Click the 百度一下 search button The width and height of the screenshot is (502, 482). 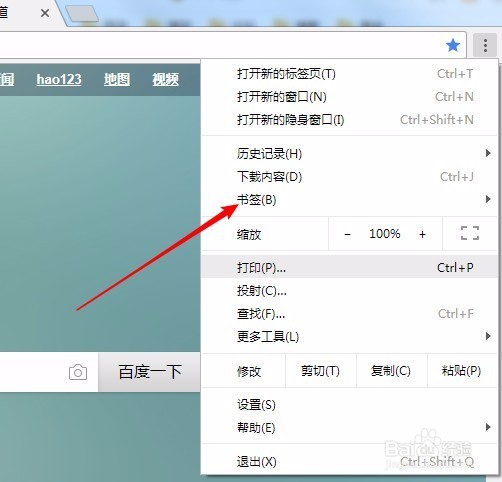point(149,372)
